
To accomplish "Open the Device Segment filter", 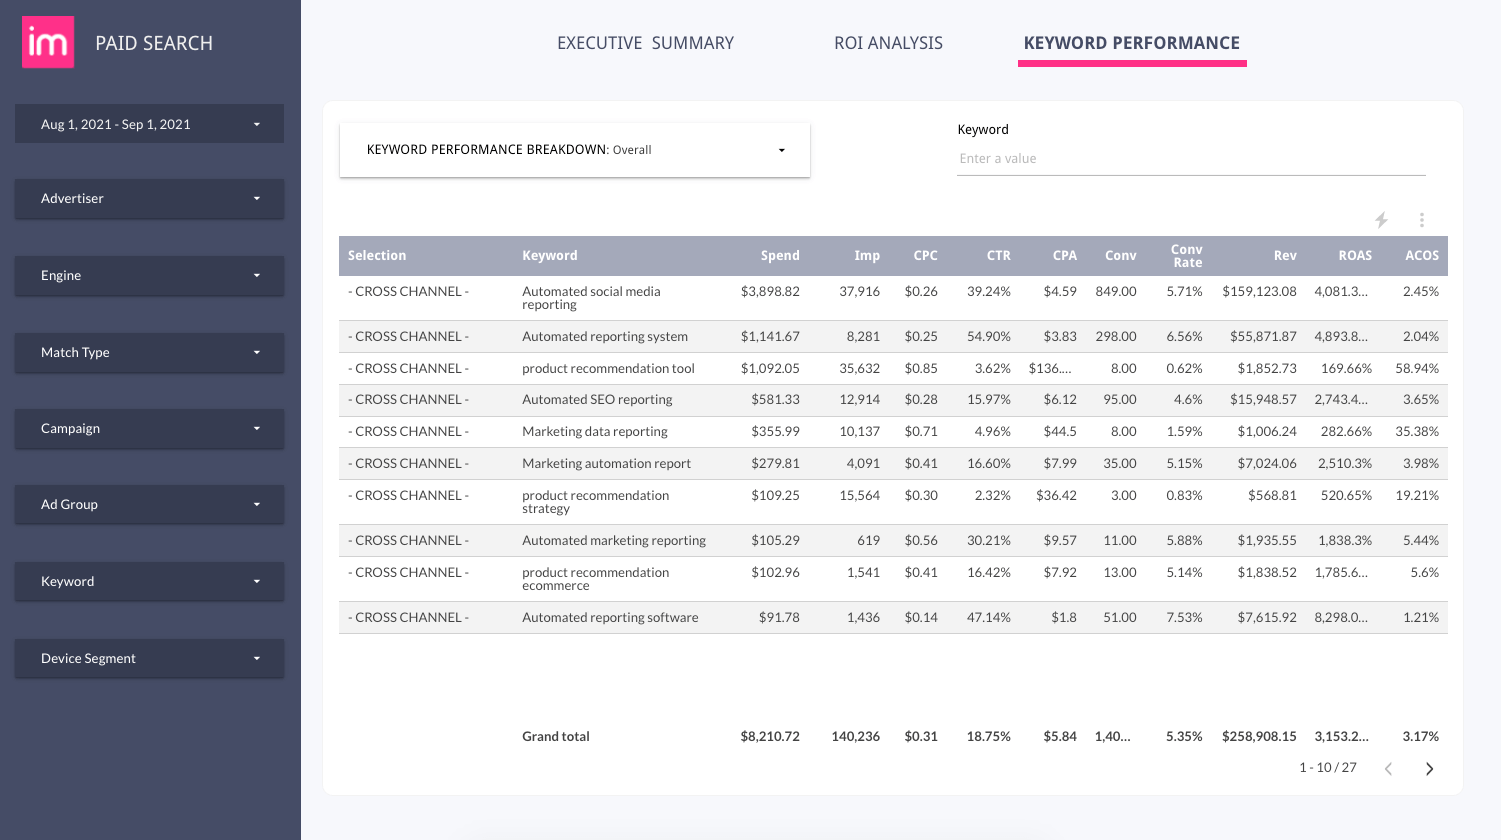I will [148, 658].
